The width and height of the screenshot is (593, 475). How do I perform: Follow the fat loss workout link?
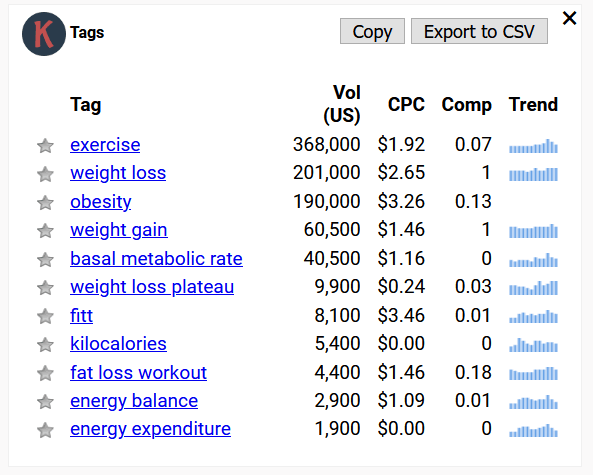click(x=138, y=373)
